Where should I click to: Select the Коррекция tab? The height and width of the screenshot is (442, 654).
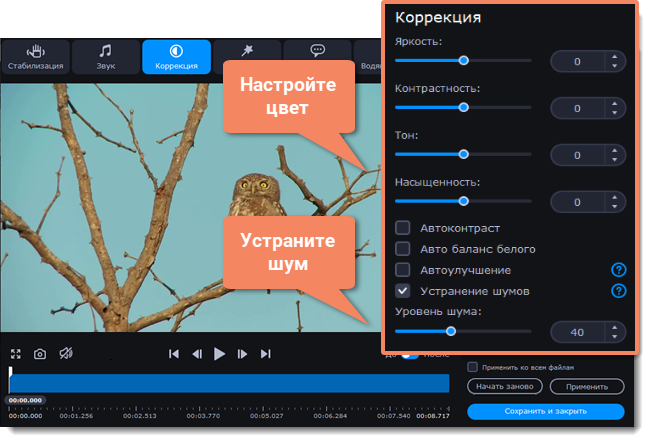pos(176,58)
